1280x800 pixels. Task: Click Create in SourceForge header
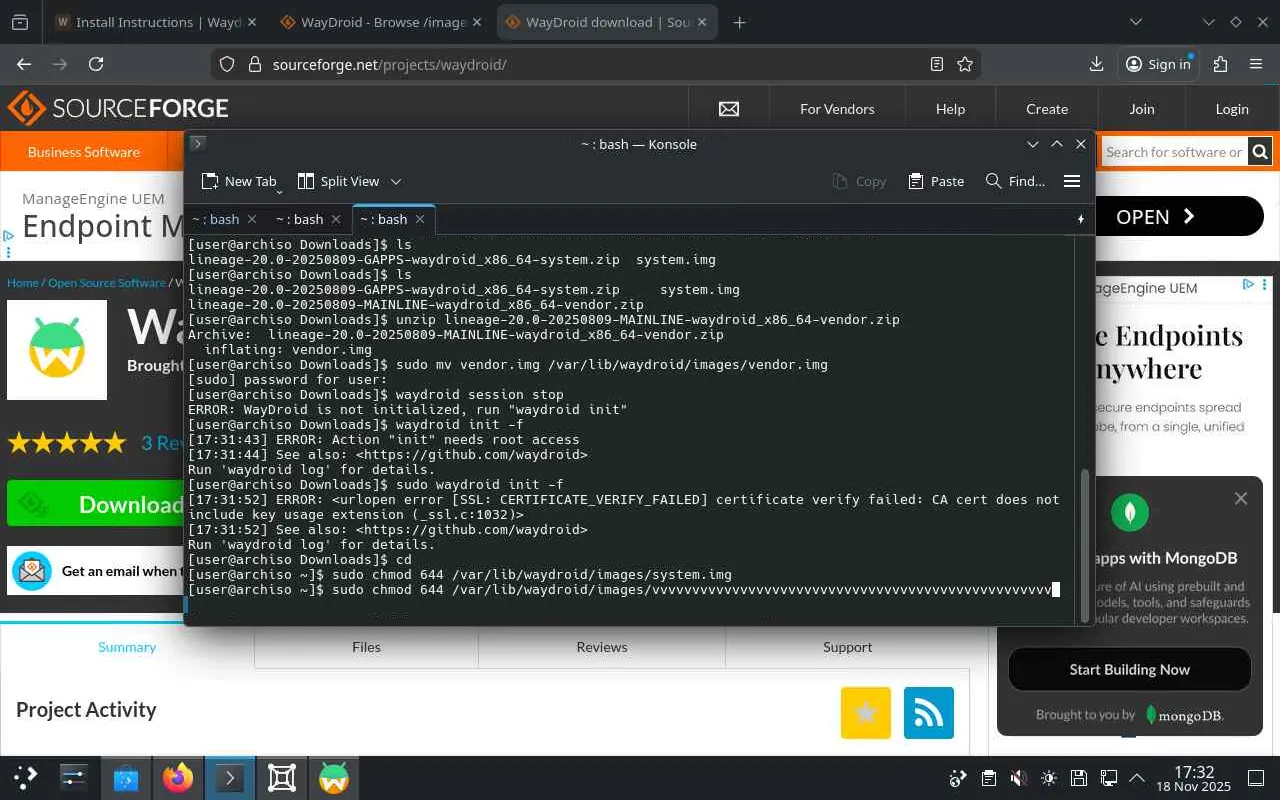tap(1047, 109)
